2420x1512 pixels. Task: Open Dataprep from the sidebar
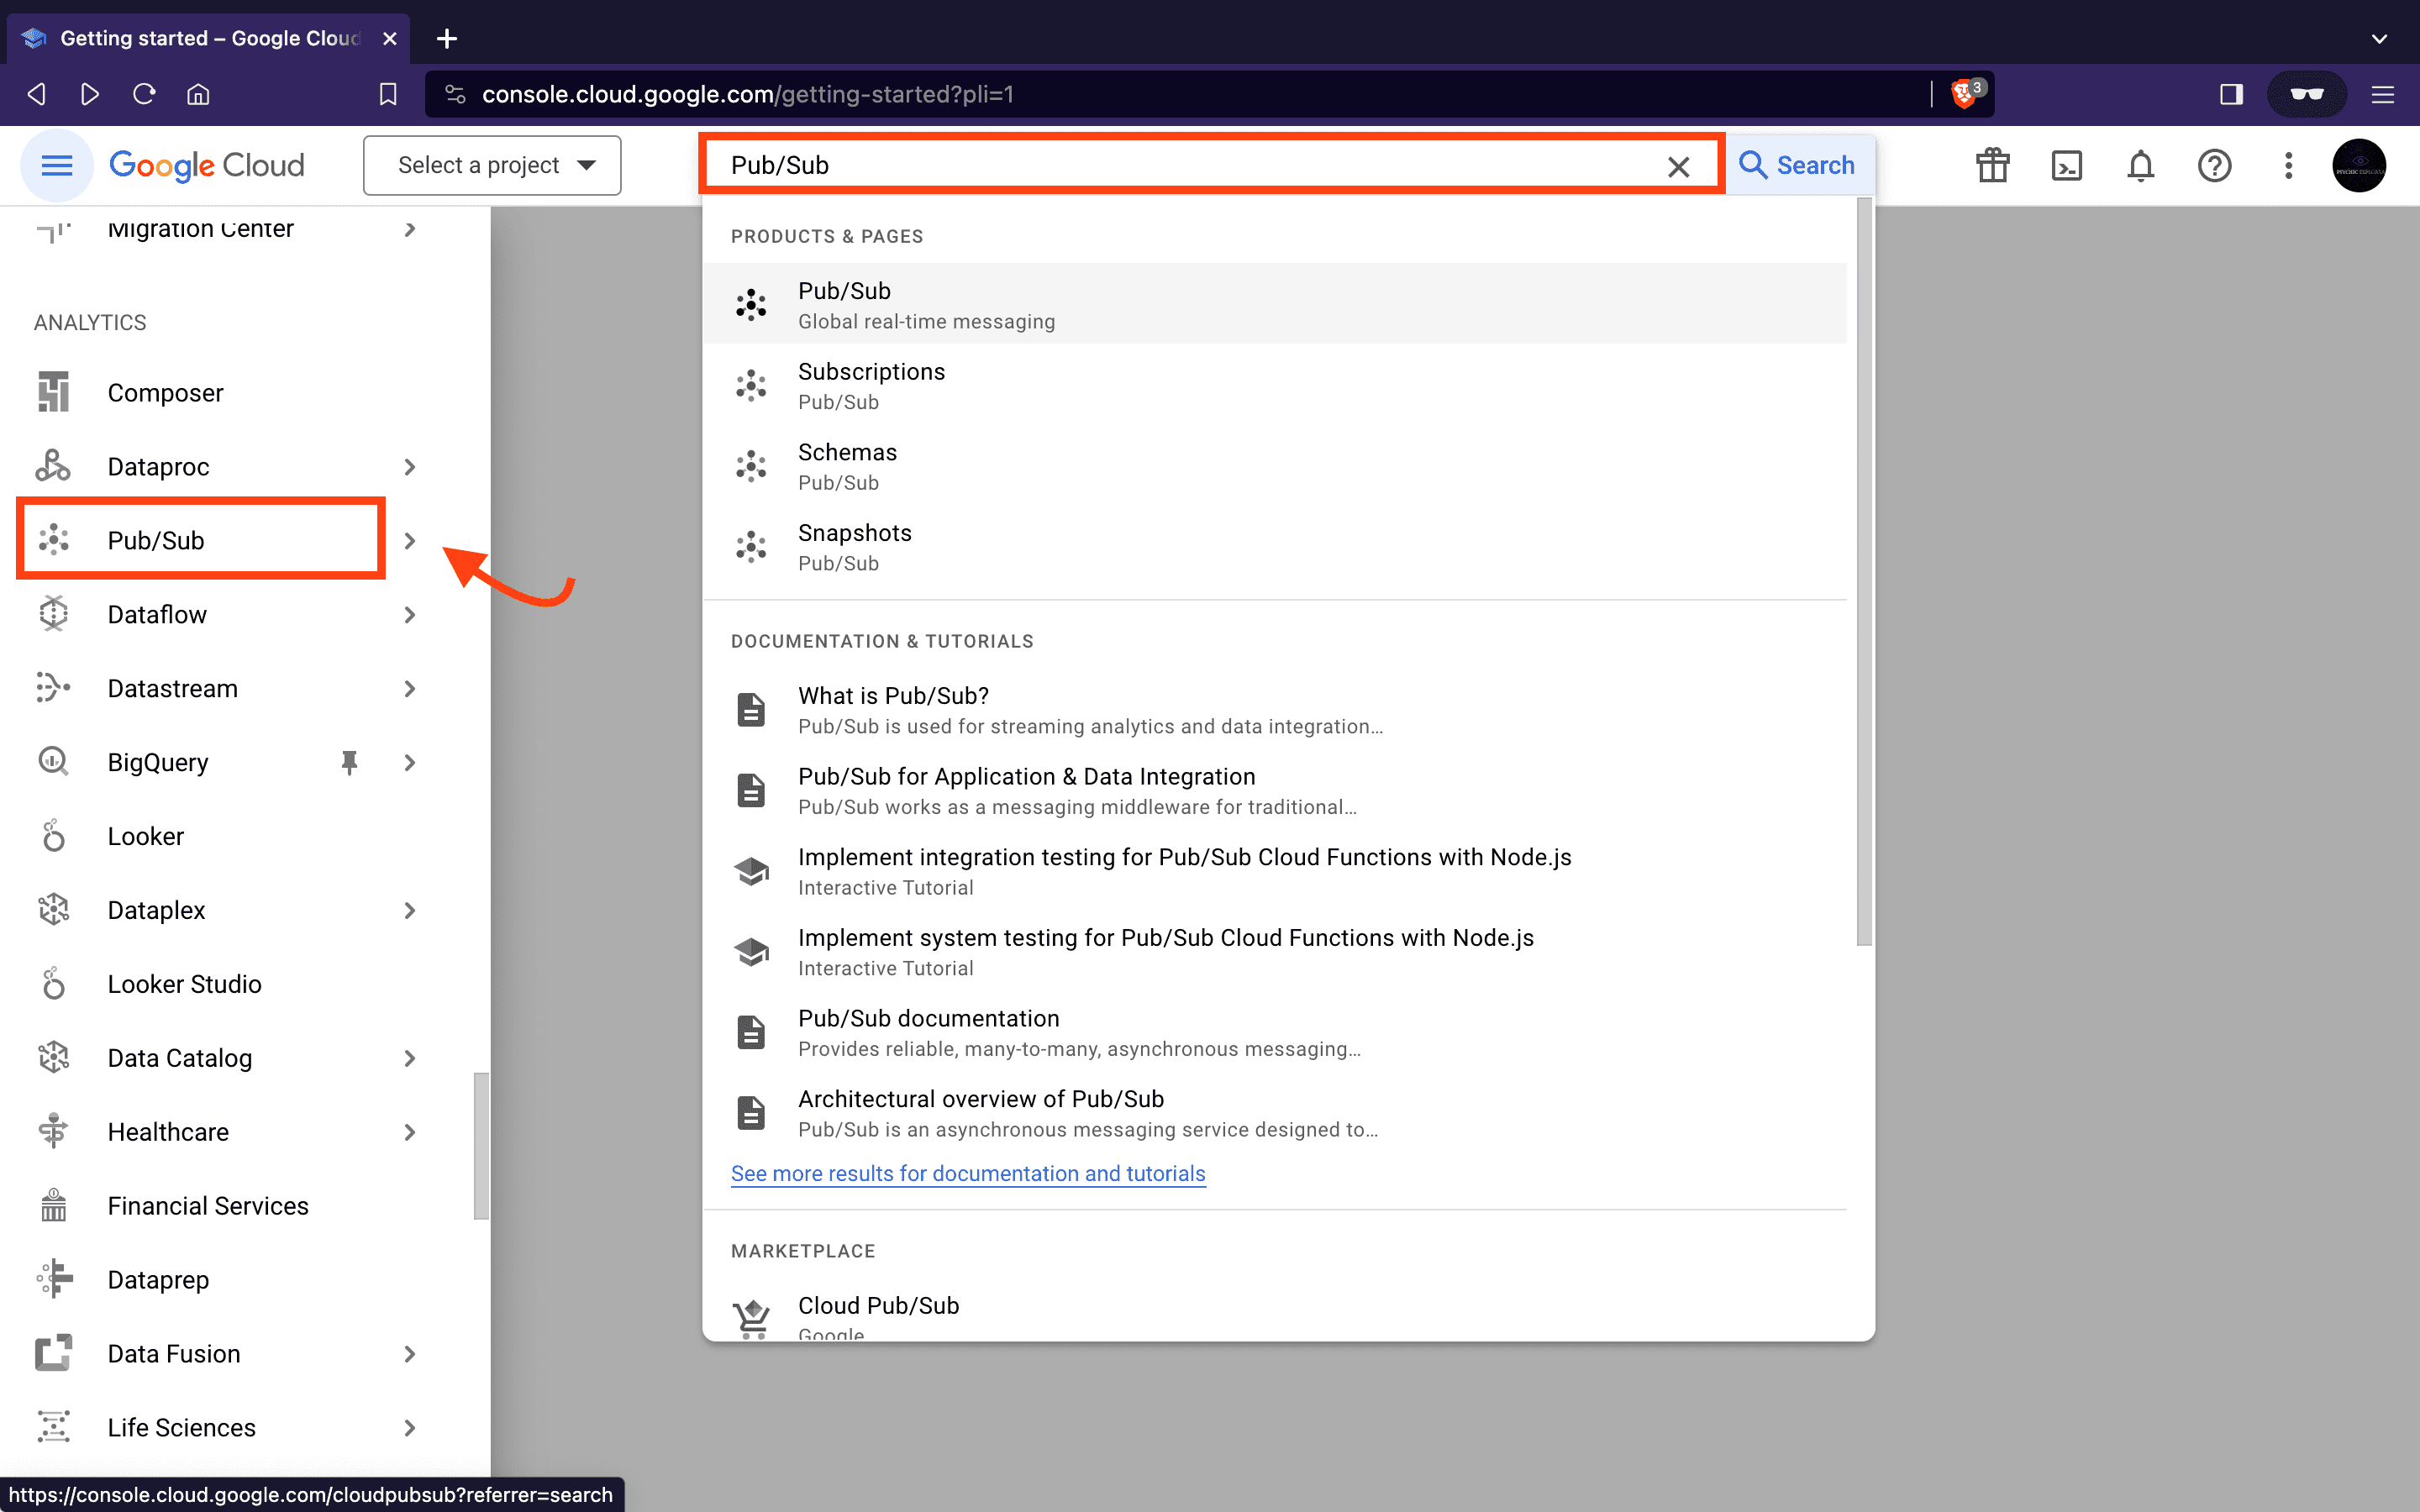(x=158, y=1280)
